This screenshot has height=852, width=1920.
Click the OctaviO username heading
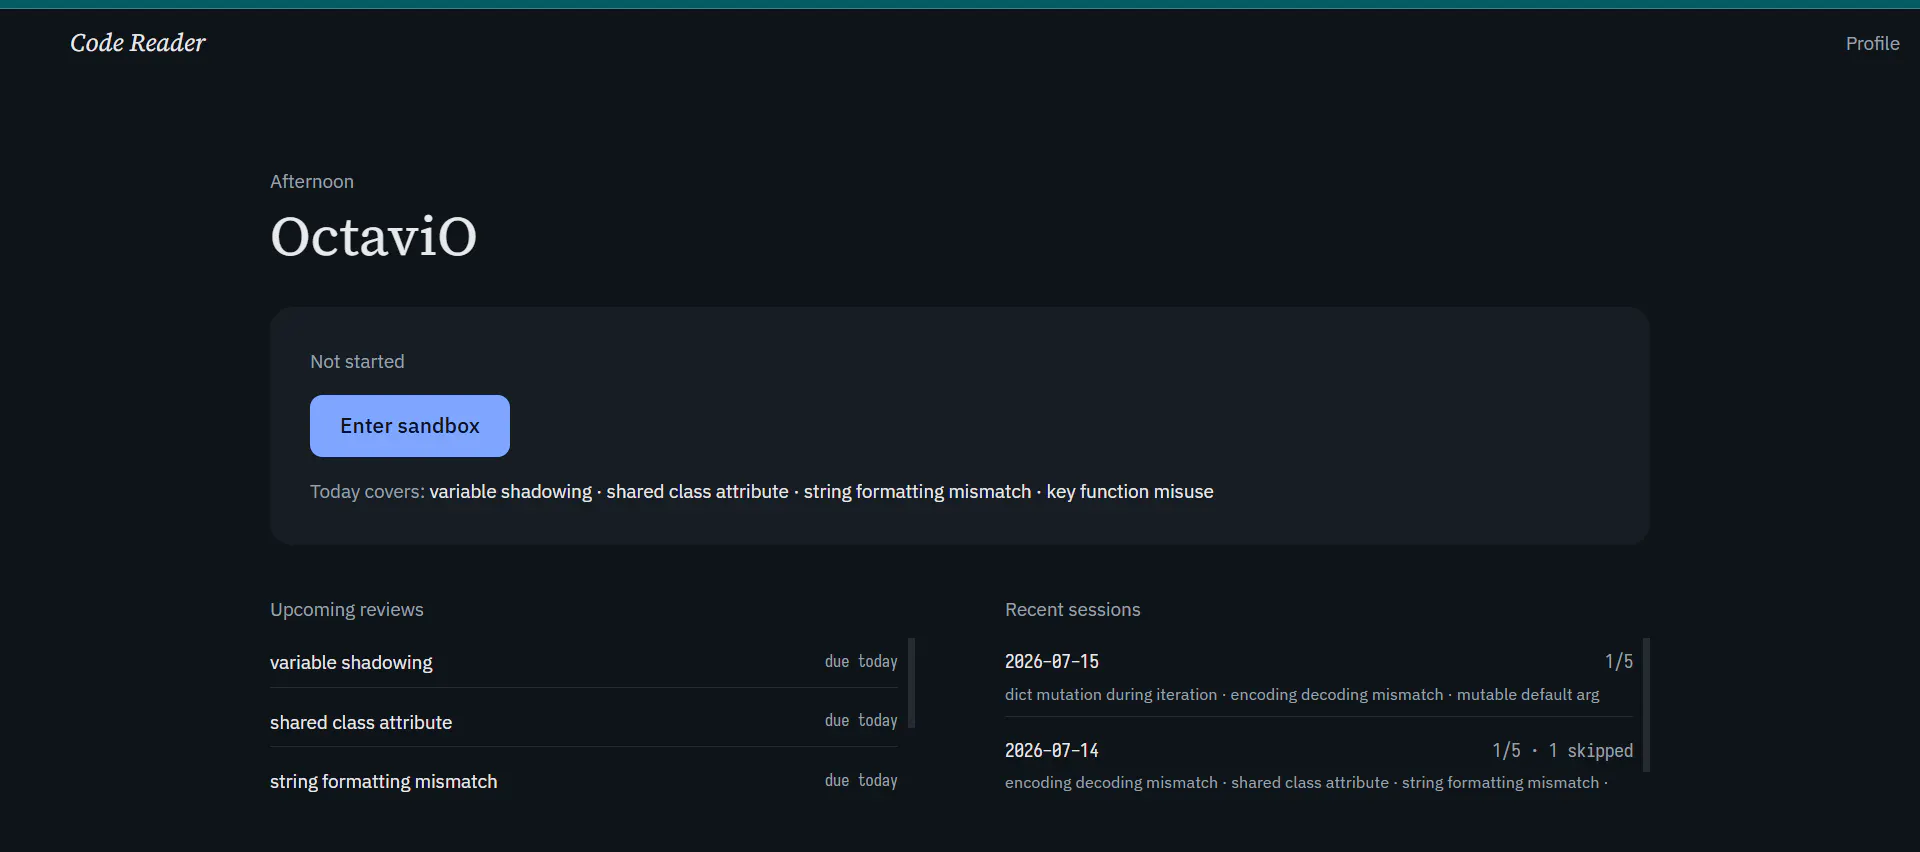pos(373,237)
